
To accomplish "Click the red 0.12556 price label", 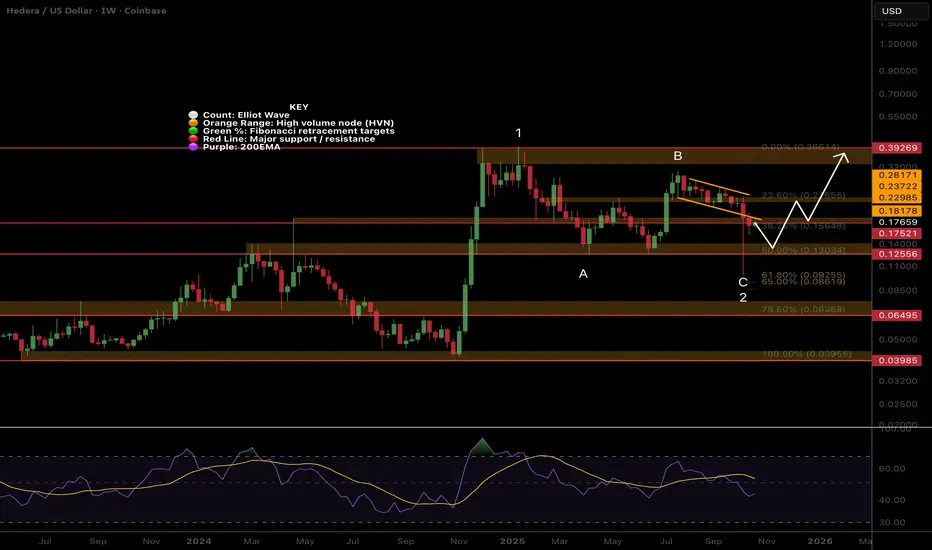I will pos(898,254).
